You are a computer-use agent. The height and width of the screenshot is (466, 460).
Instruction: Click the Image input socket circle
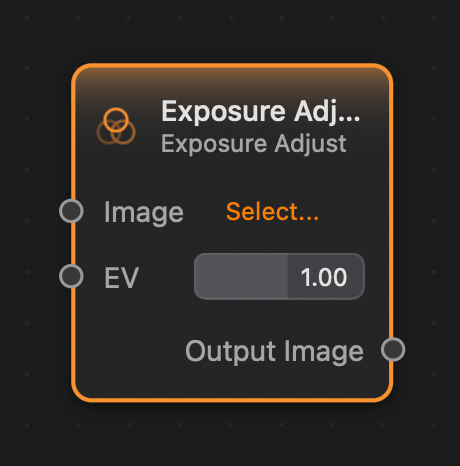coord(71,211)
